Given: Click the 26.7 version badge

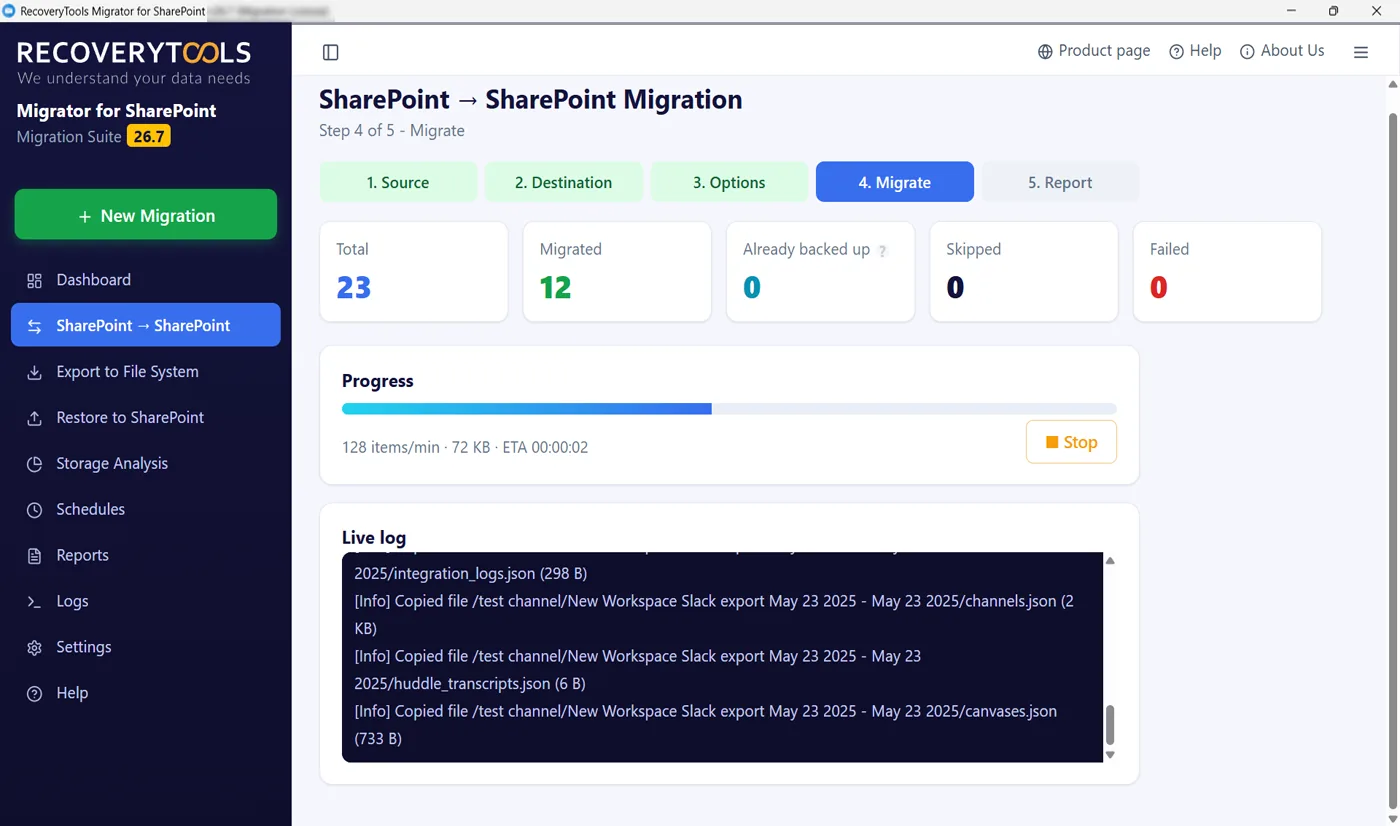Looking at the screenshot, I should [149, 136].
